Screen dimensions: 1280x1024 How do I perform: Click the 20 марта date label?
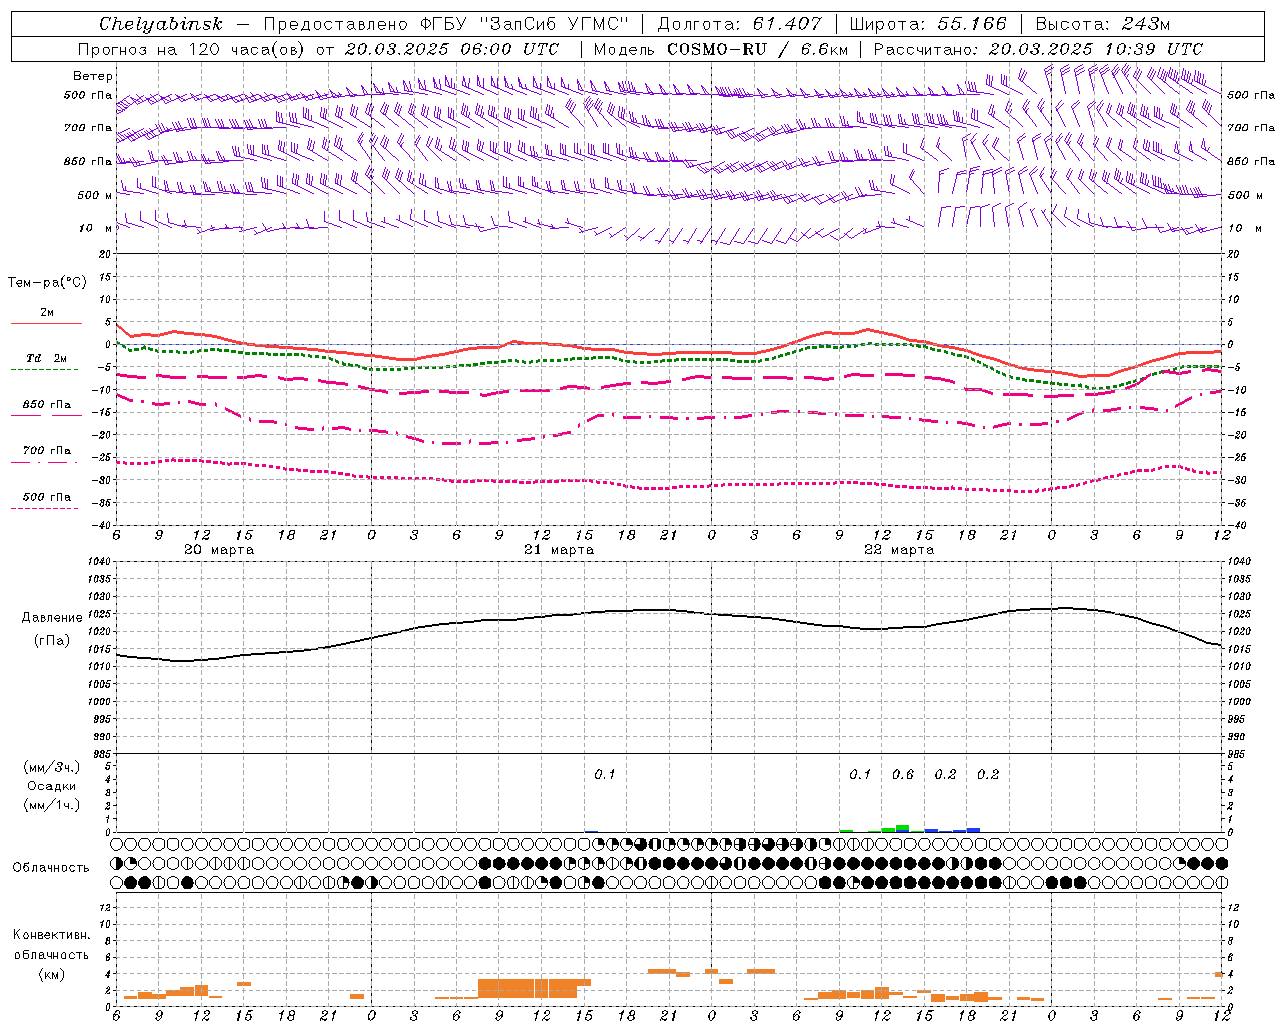219,550
